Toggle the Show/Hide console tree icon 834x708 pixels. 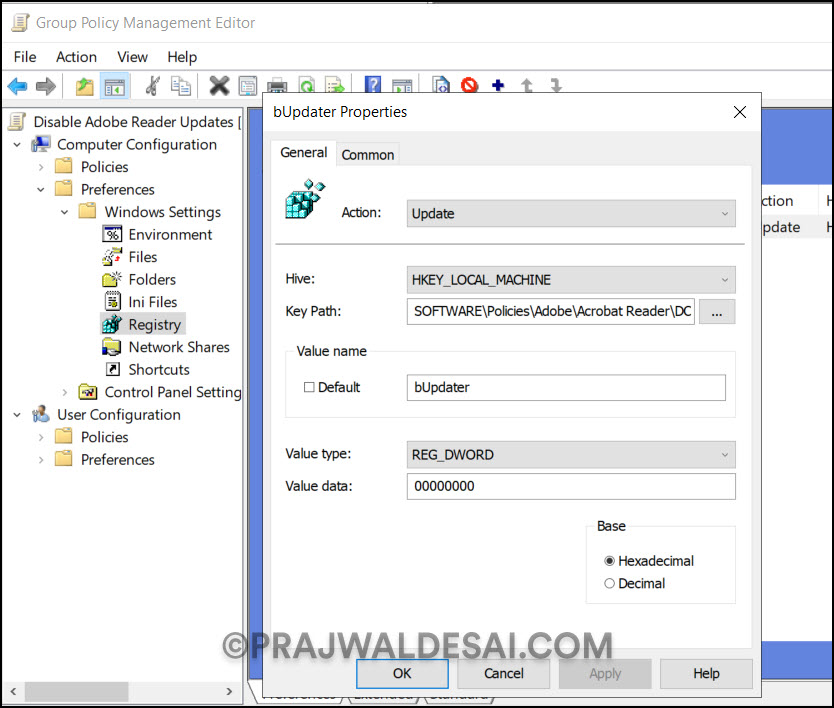click(x=114, y=86)
